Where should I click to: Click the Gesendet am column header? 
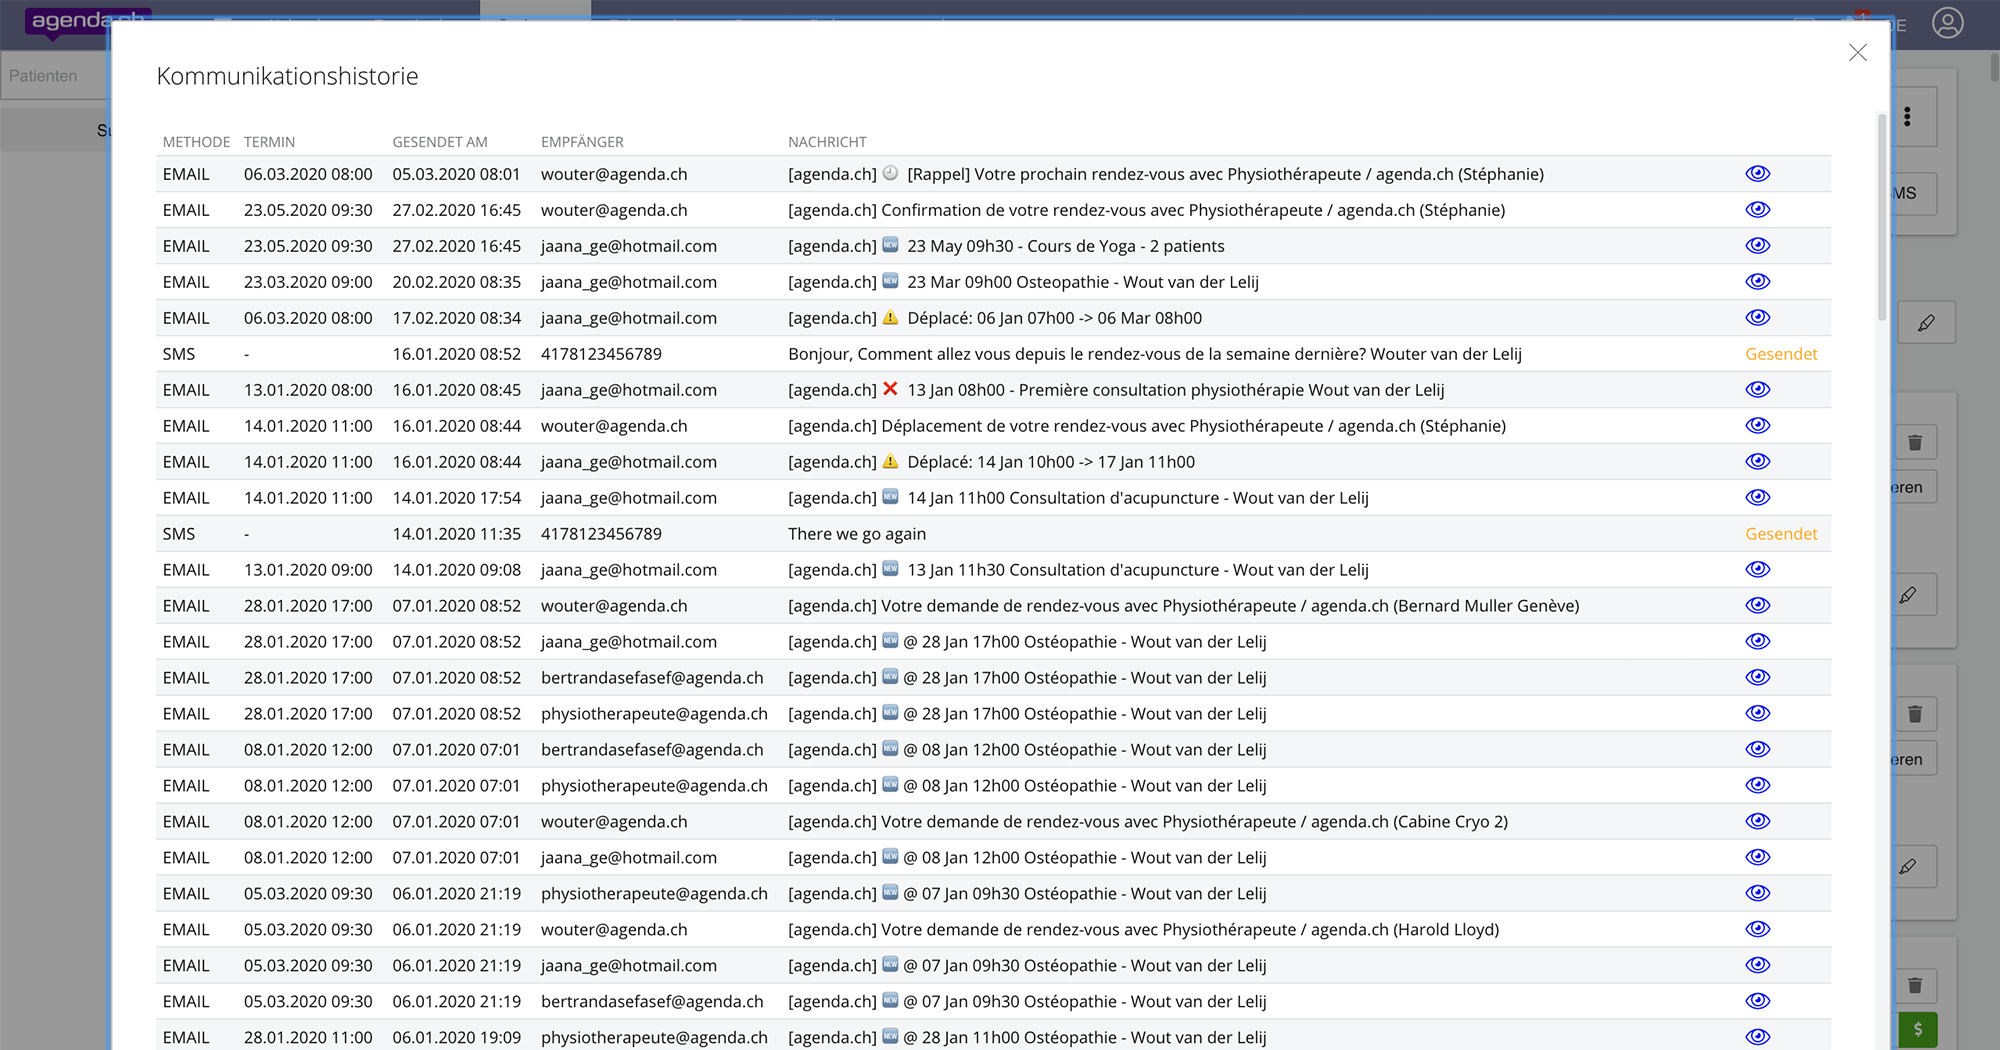(439, 142)
